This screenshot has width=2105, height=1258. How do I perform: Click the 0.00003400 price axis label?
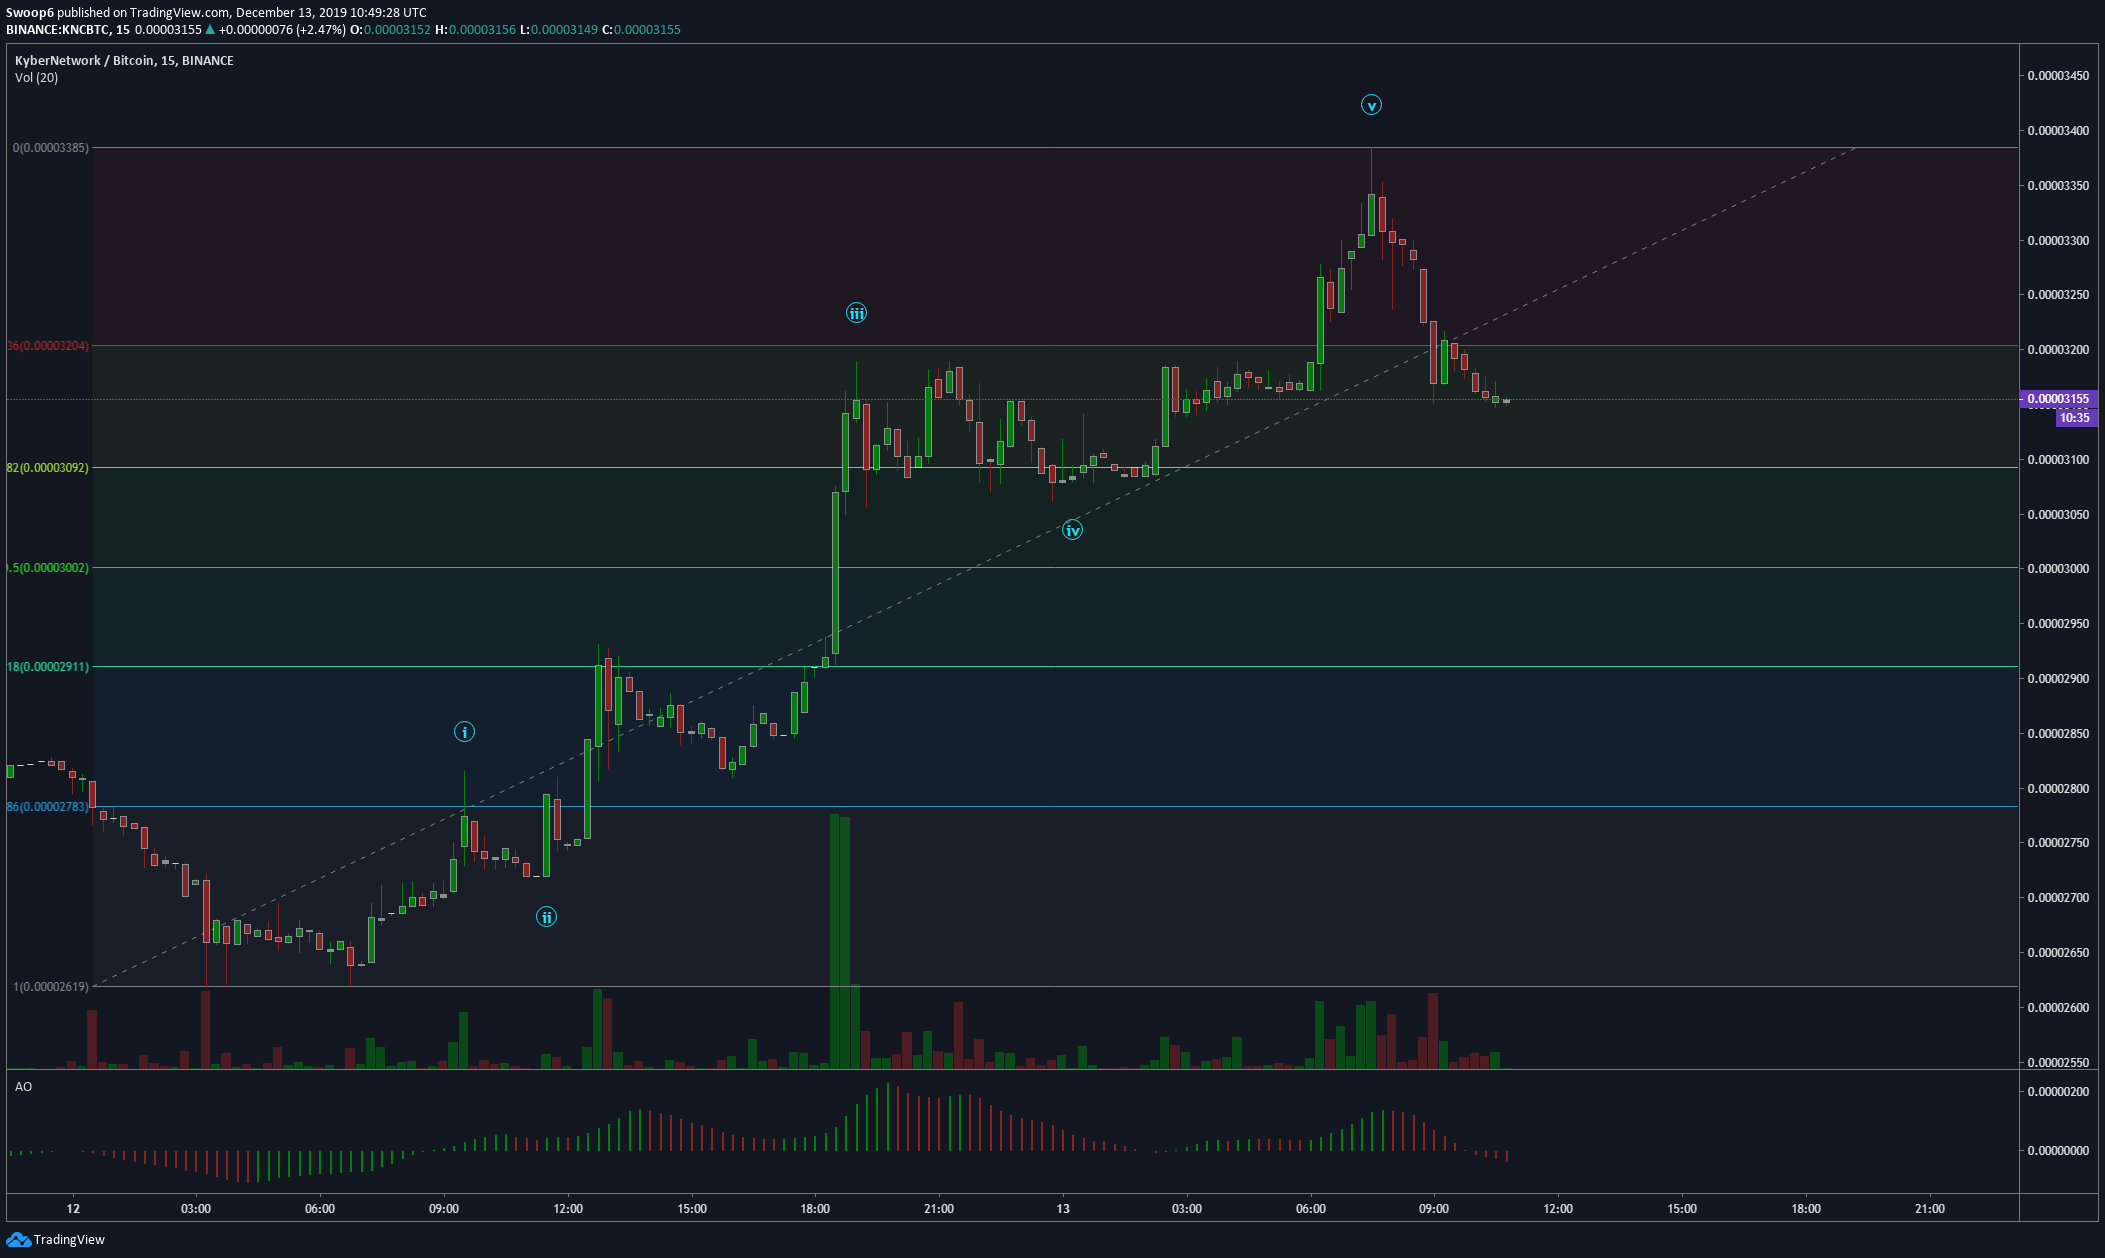point(2058,131)
